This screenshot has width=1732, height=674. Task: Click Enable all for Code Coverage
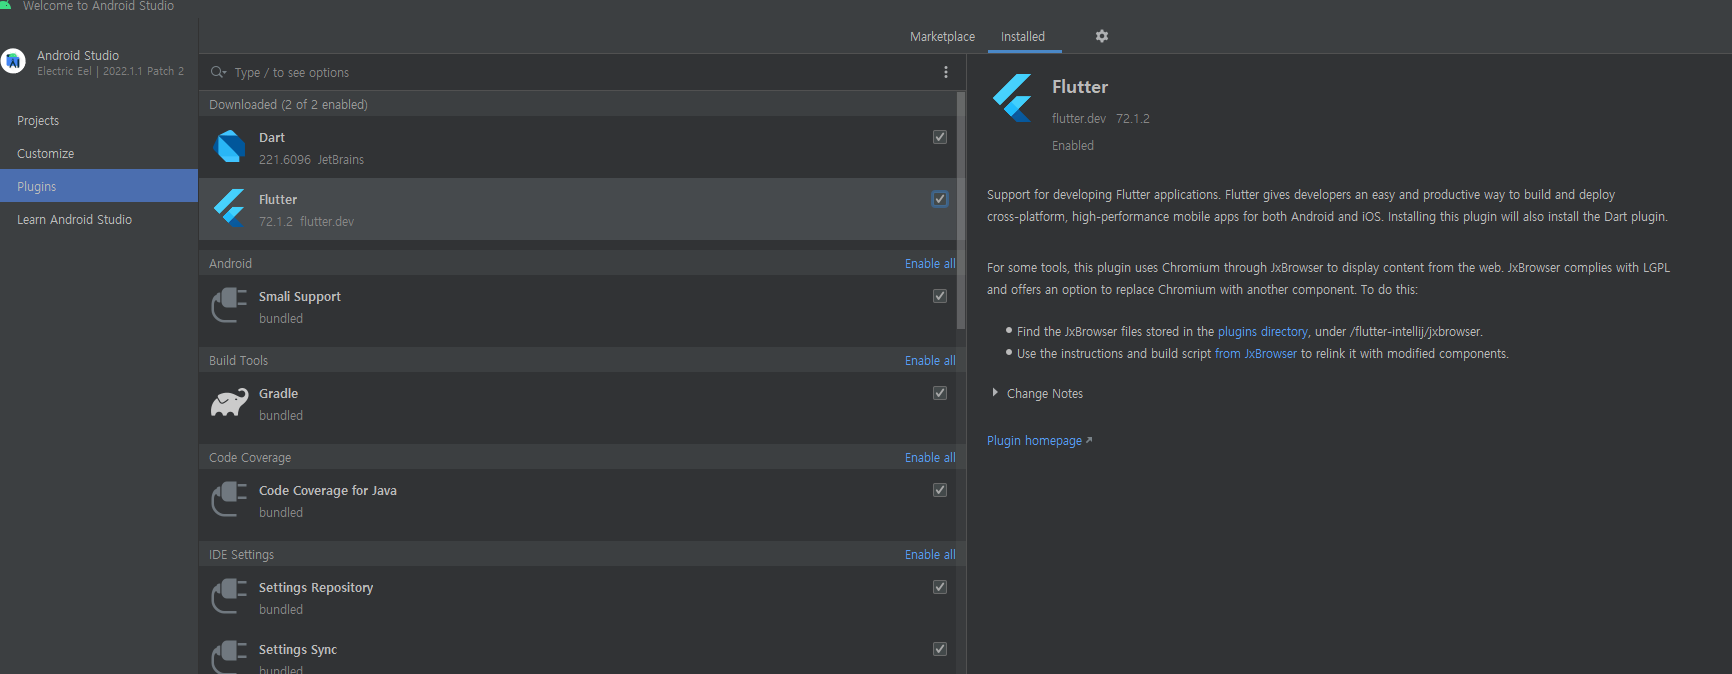click(930, 457)
